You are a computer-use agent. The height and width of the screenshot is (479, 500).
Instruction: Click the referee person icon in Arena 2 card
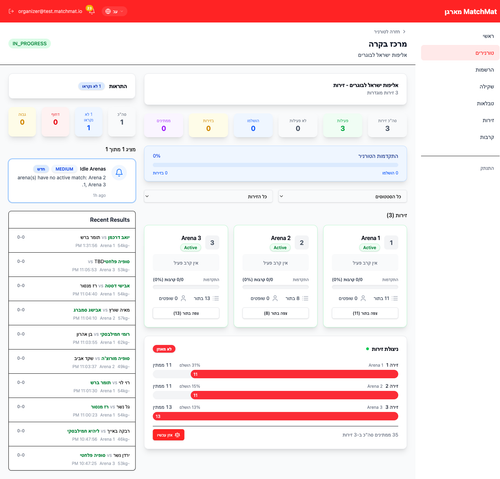[275, 298]
